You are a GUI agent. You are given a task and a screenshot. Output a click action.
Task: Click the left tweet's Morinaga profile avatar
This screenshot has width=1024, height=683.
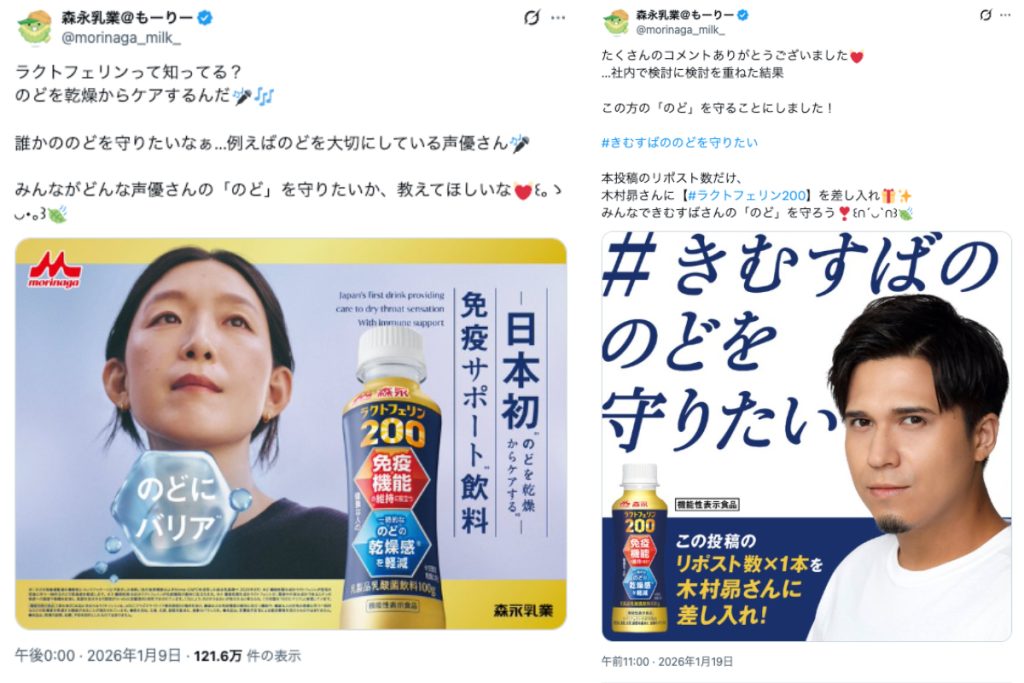[34, 27]
